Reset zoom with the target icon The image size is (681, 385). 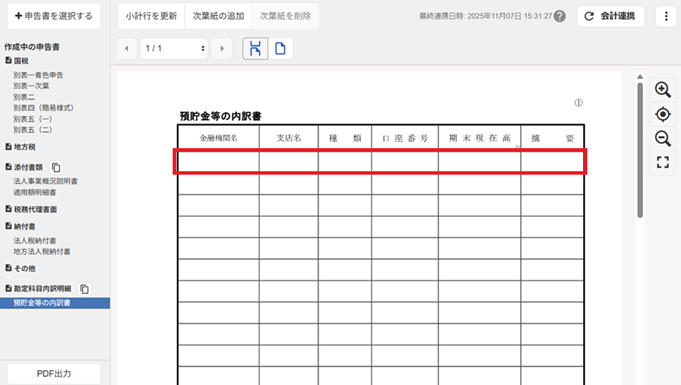coord(663,114)
